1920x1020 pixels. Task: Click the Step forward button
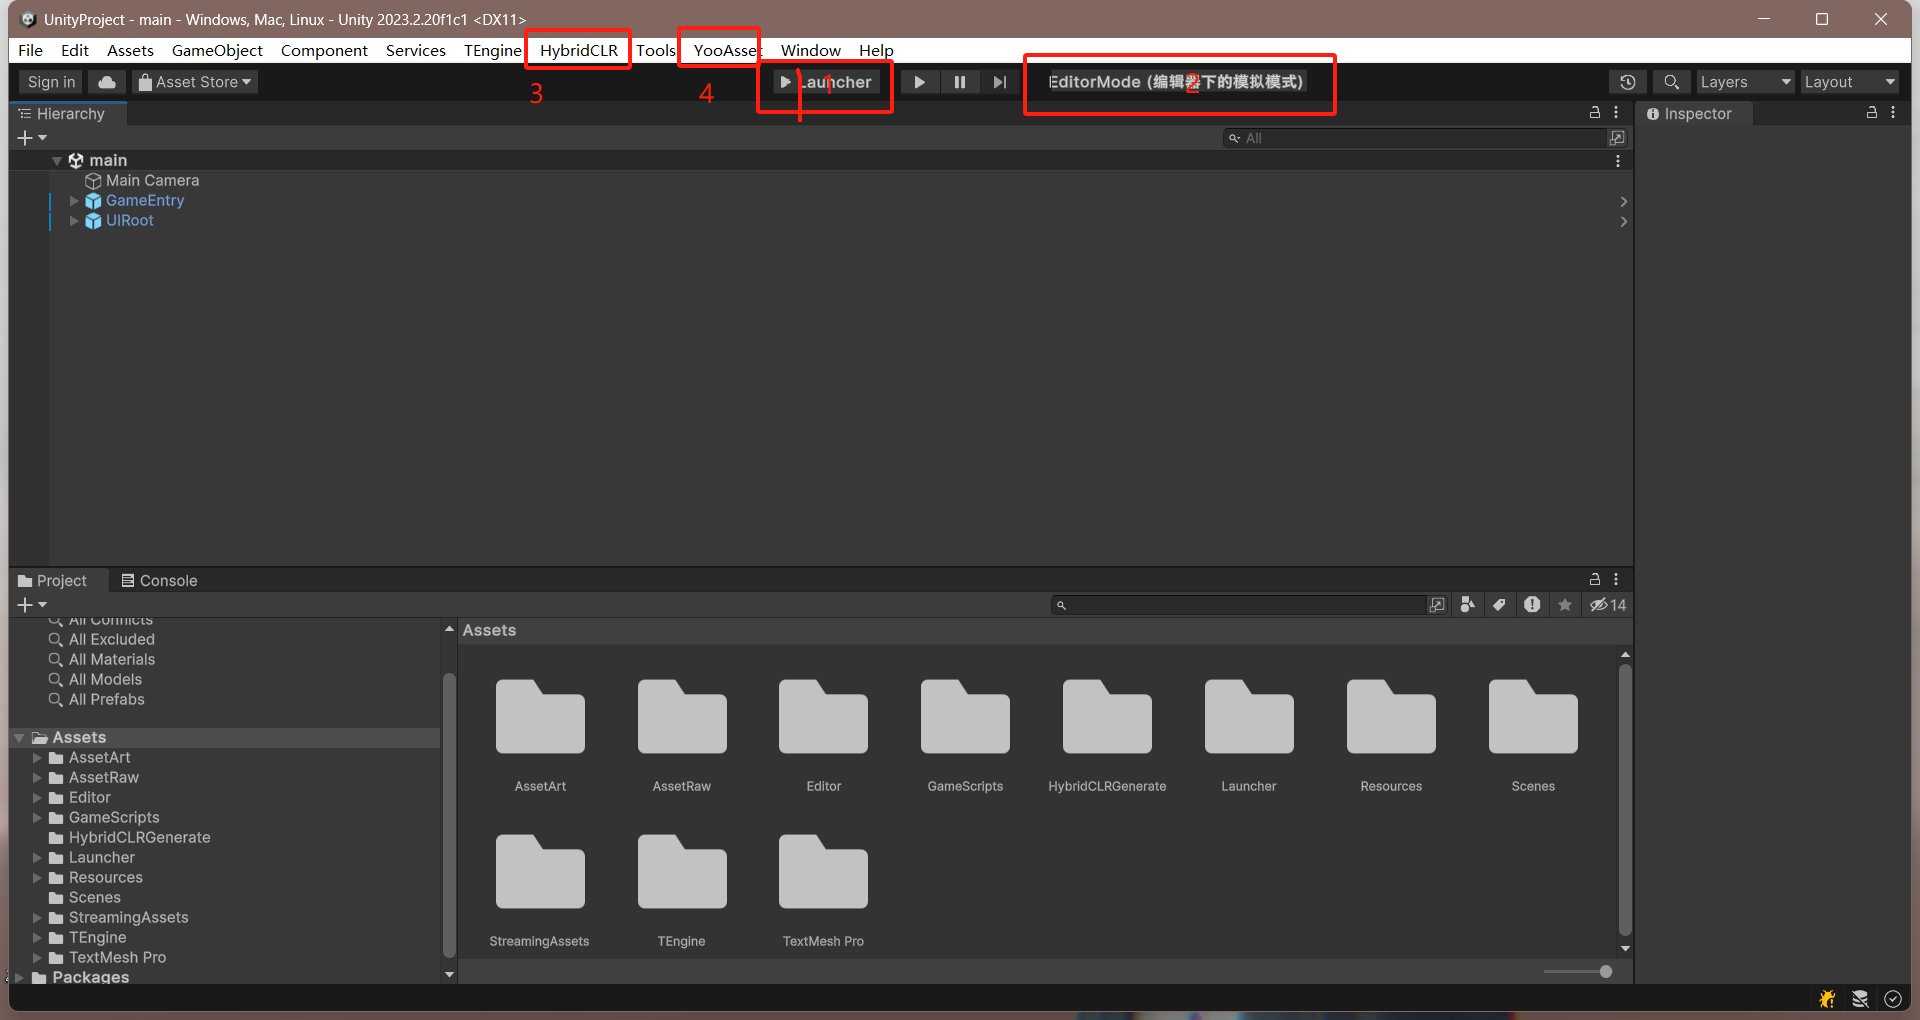click(999, 82)
